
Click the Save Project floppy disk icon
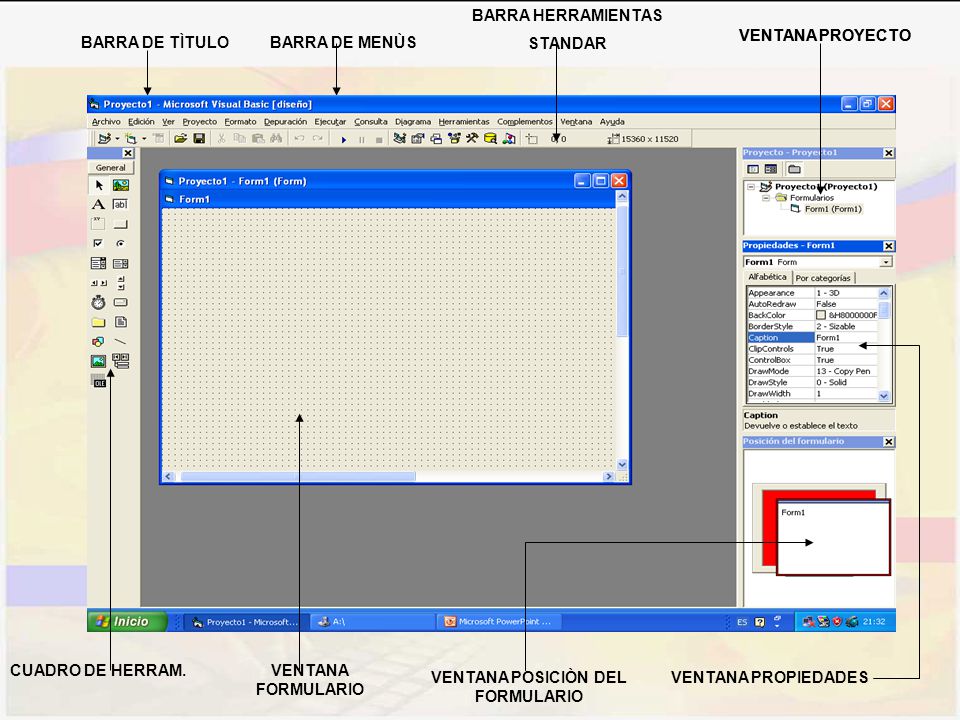(x=199, y=139)
